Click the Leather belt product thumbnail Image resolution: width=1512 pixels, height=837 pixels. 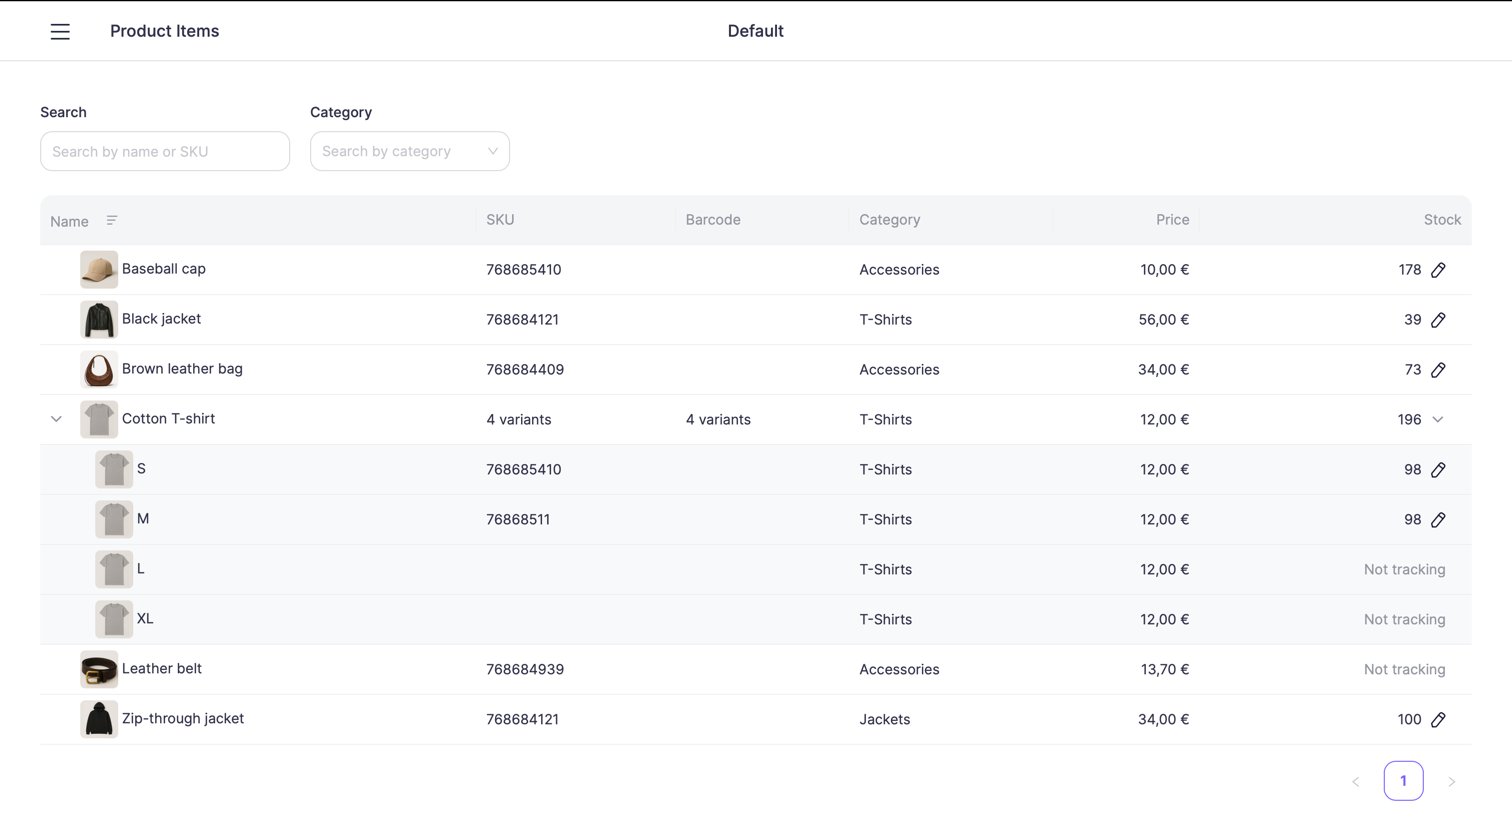point(99,669)
